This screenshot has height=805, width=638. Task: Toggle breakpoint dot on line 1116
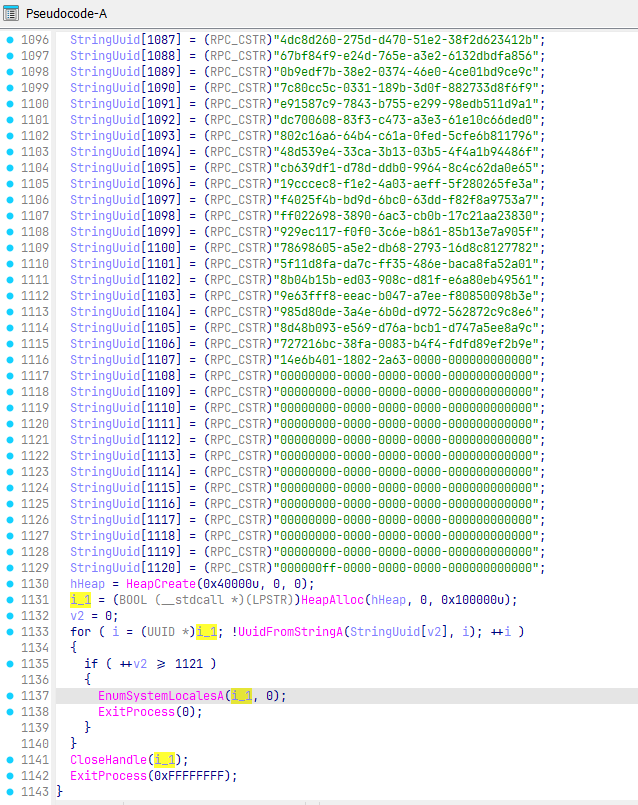click(9, 359)
